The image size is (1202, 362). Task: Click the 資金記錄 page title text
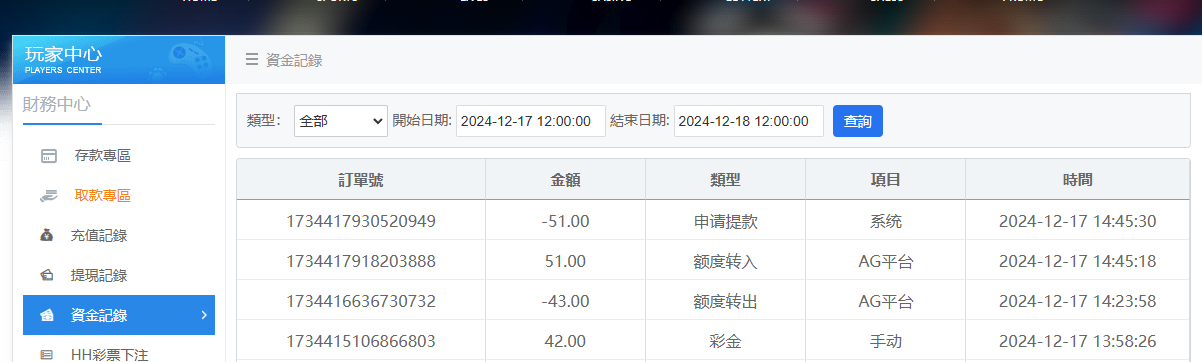click(x=294, y=60)
